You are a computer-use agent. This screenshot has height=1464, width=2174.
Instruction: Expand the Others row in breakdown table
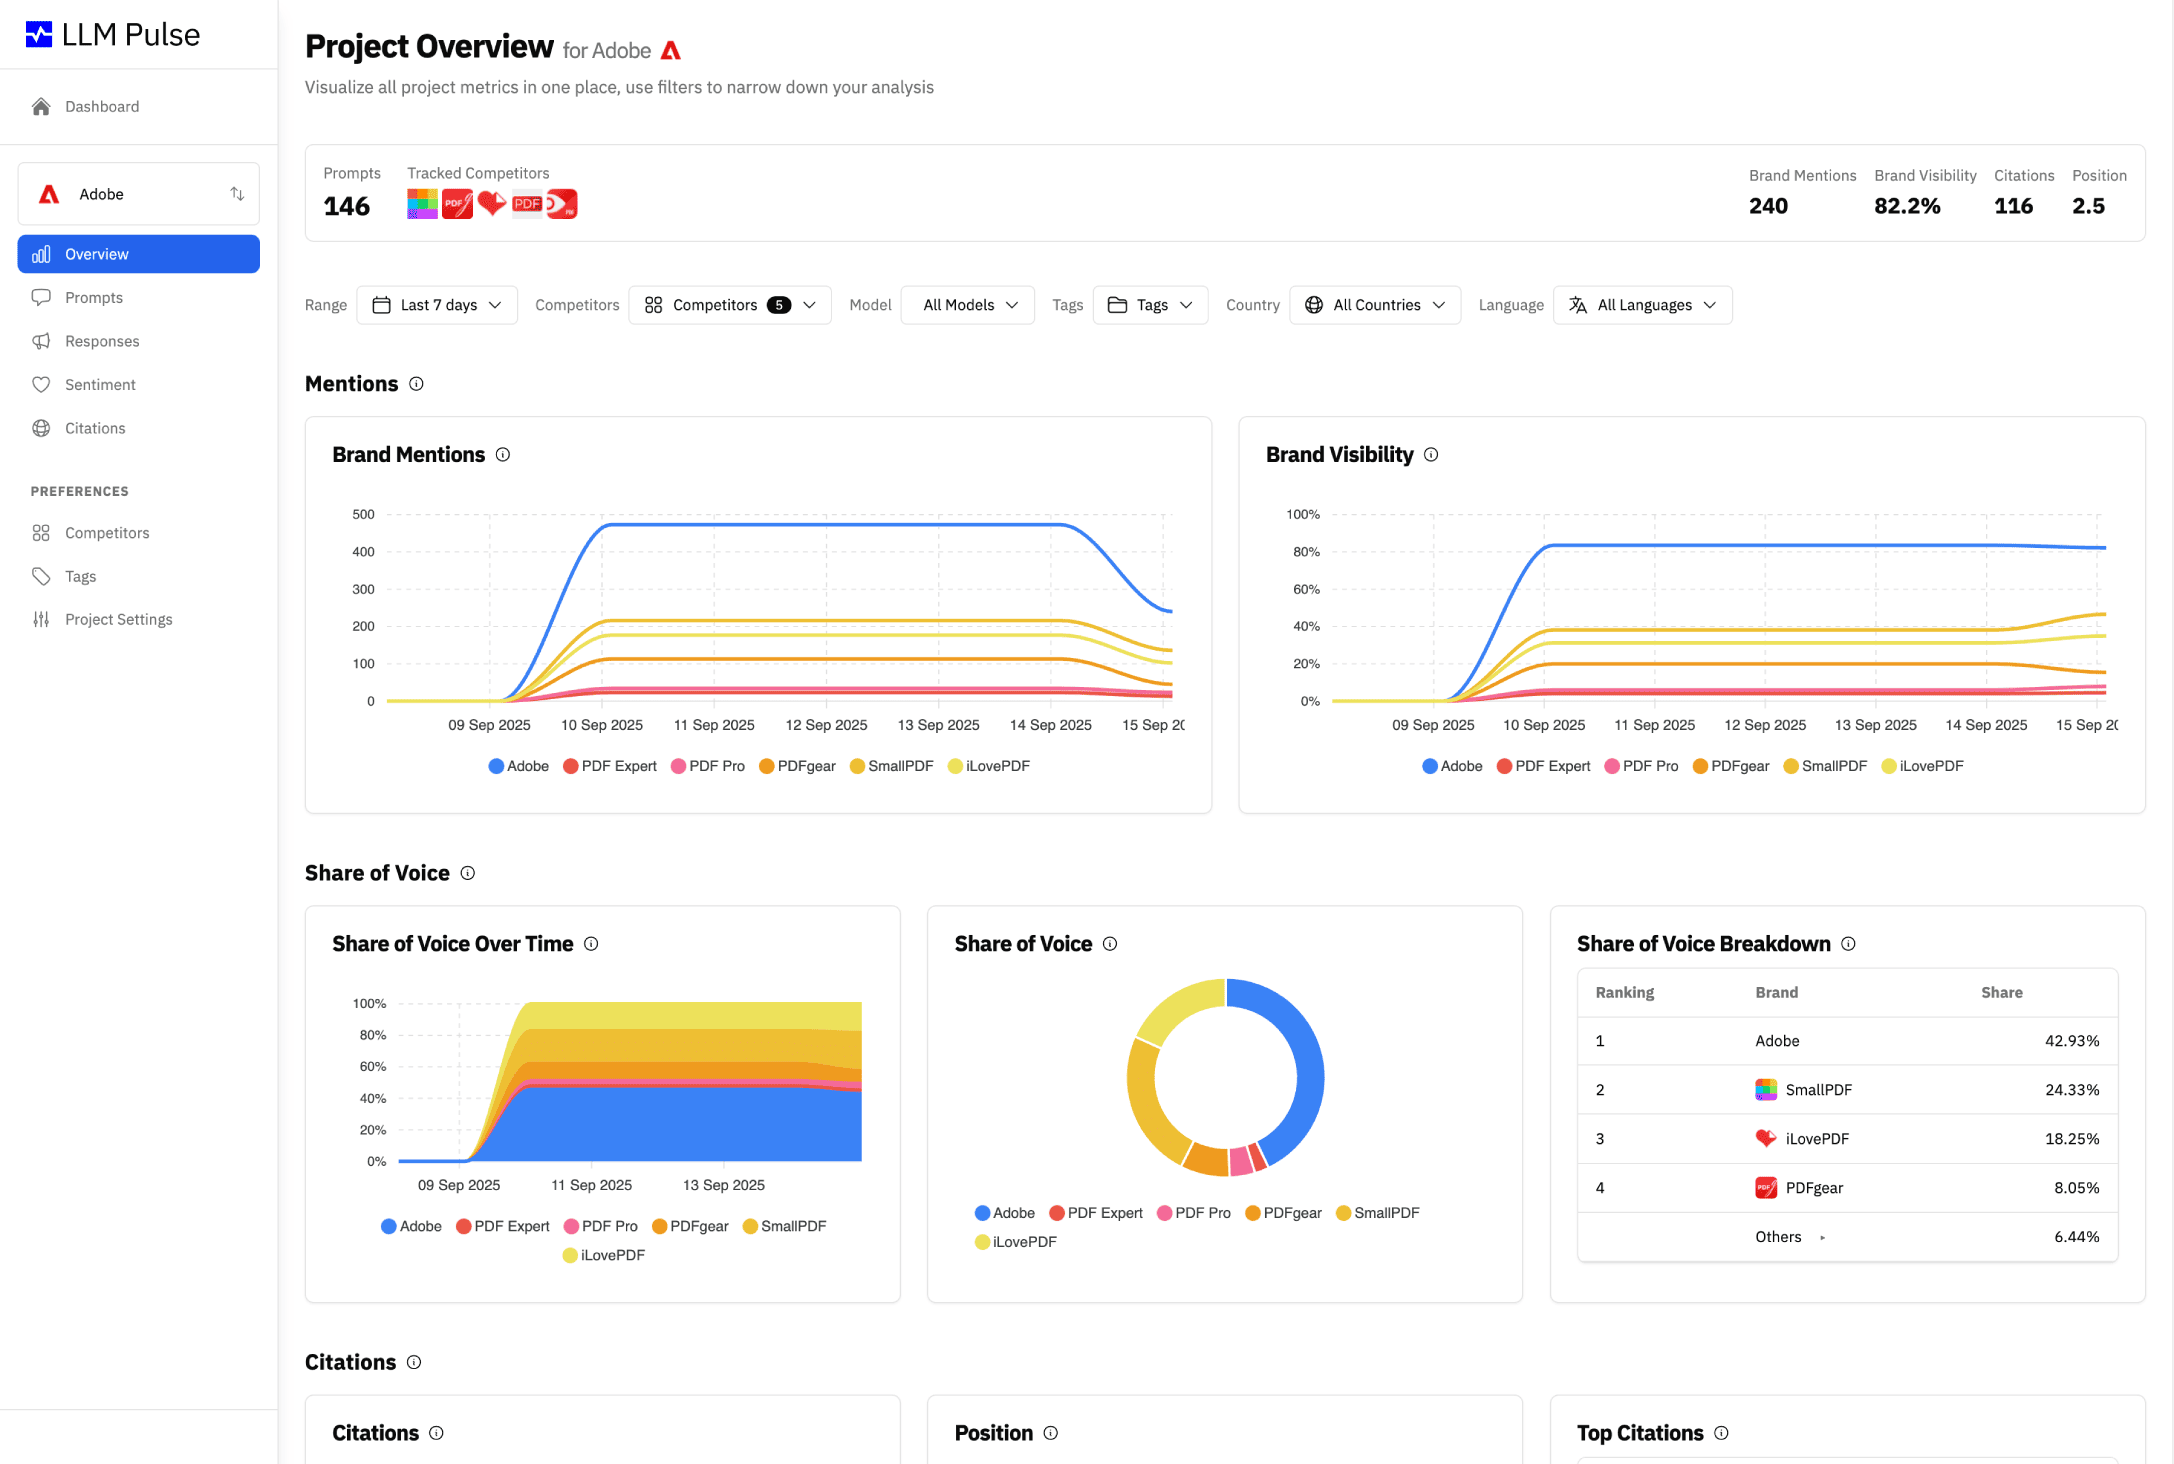point(1822,1238)
